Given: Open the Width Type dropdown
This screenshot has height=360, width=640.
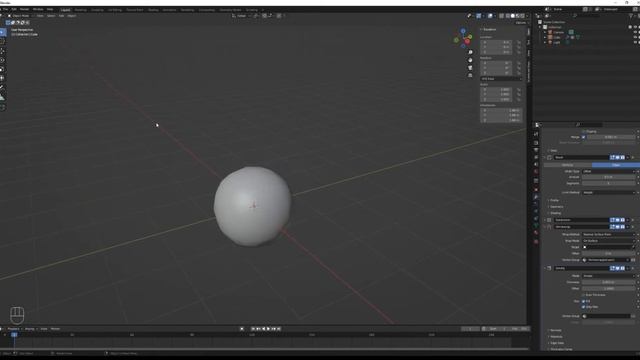Looking at the screenshot, I should click(x=609, y=171).
